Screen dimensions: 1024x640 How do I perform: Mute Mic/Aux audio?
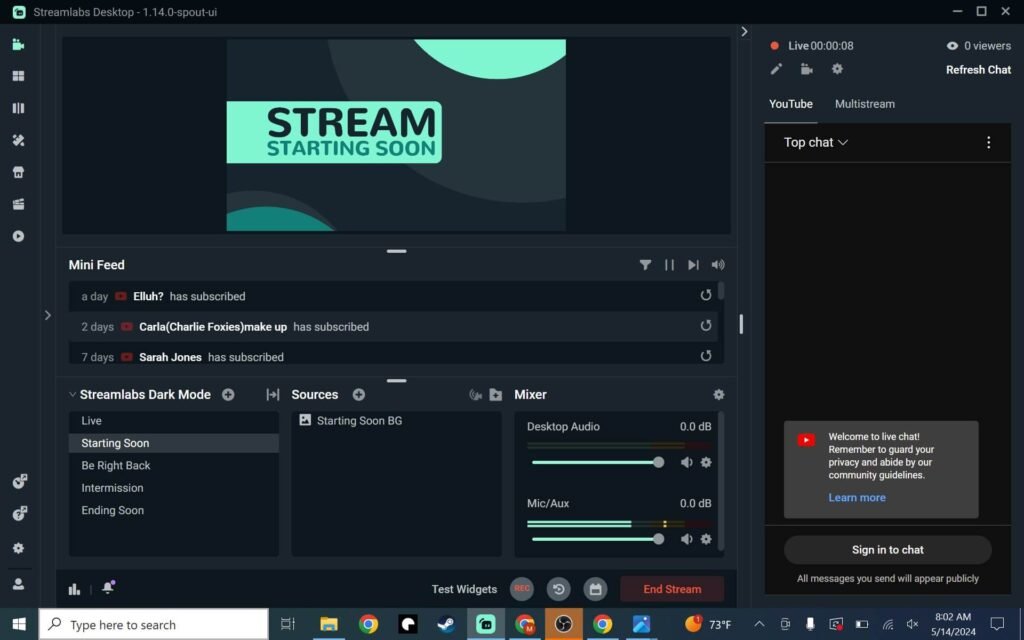(686, 539)
